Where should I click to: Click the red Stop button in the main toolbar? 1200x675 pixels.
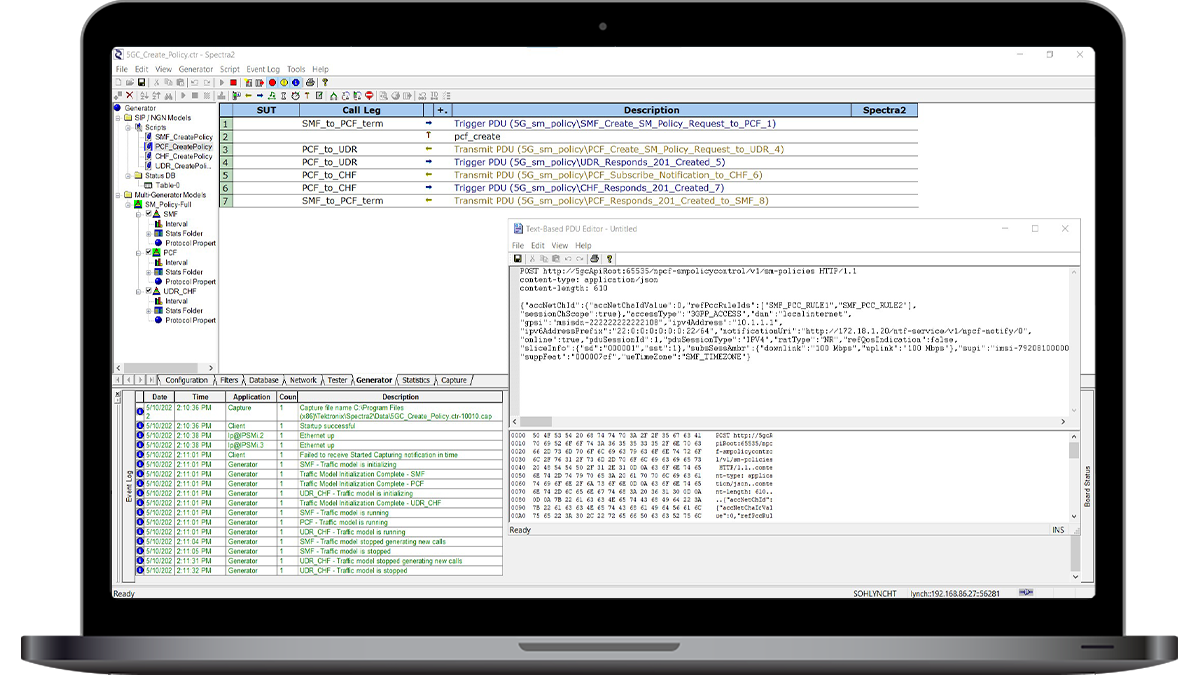click(x=233, y=82)
